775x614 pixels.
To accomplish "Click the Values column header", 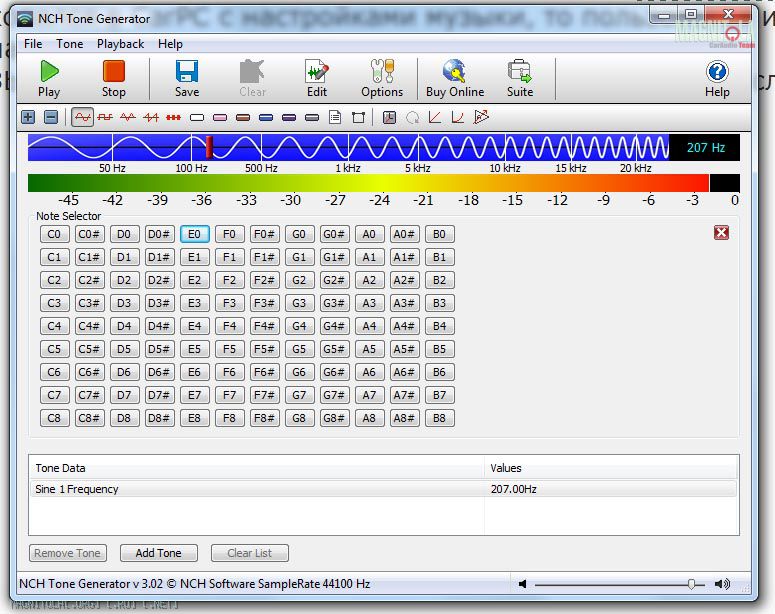I will point(611,468).
